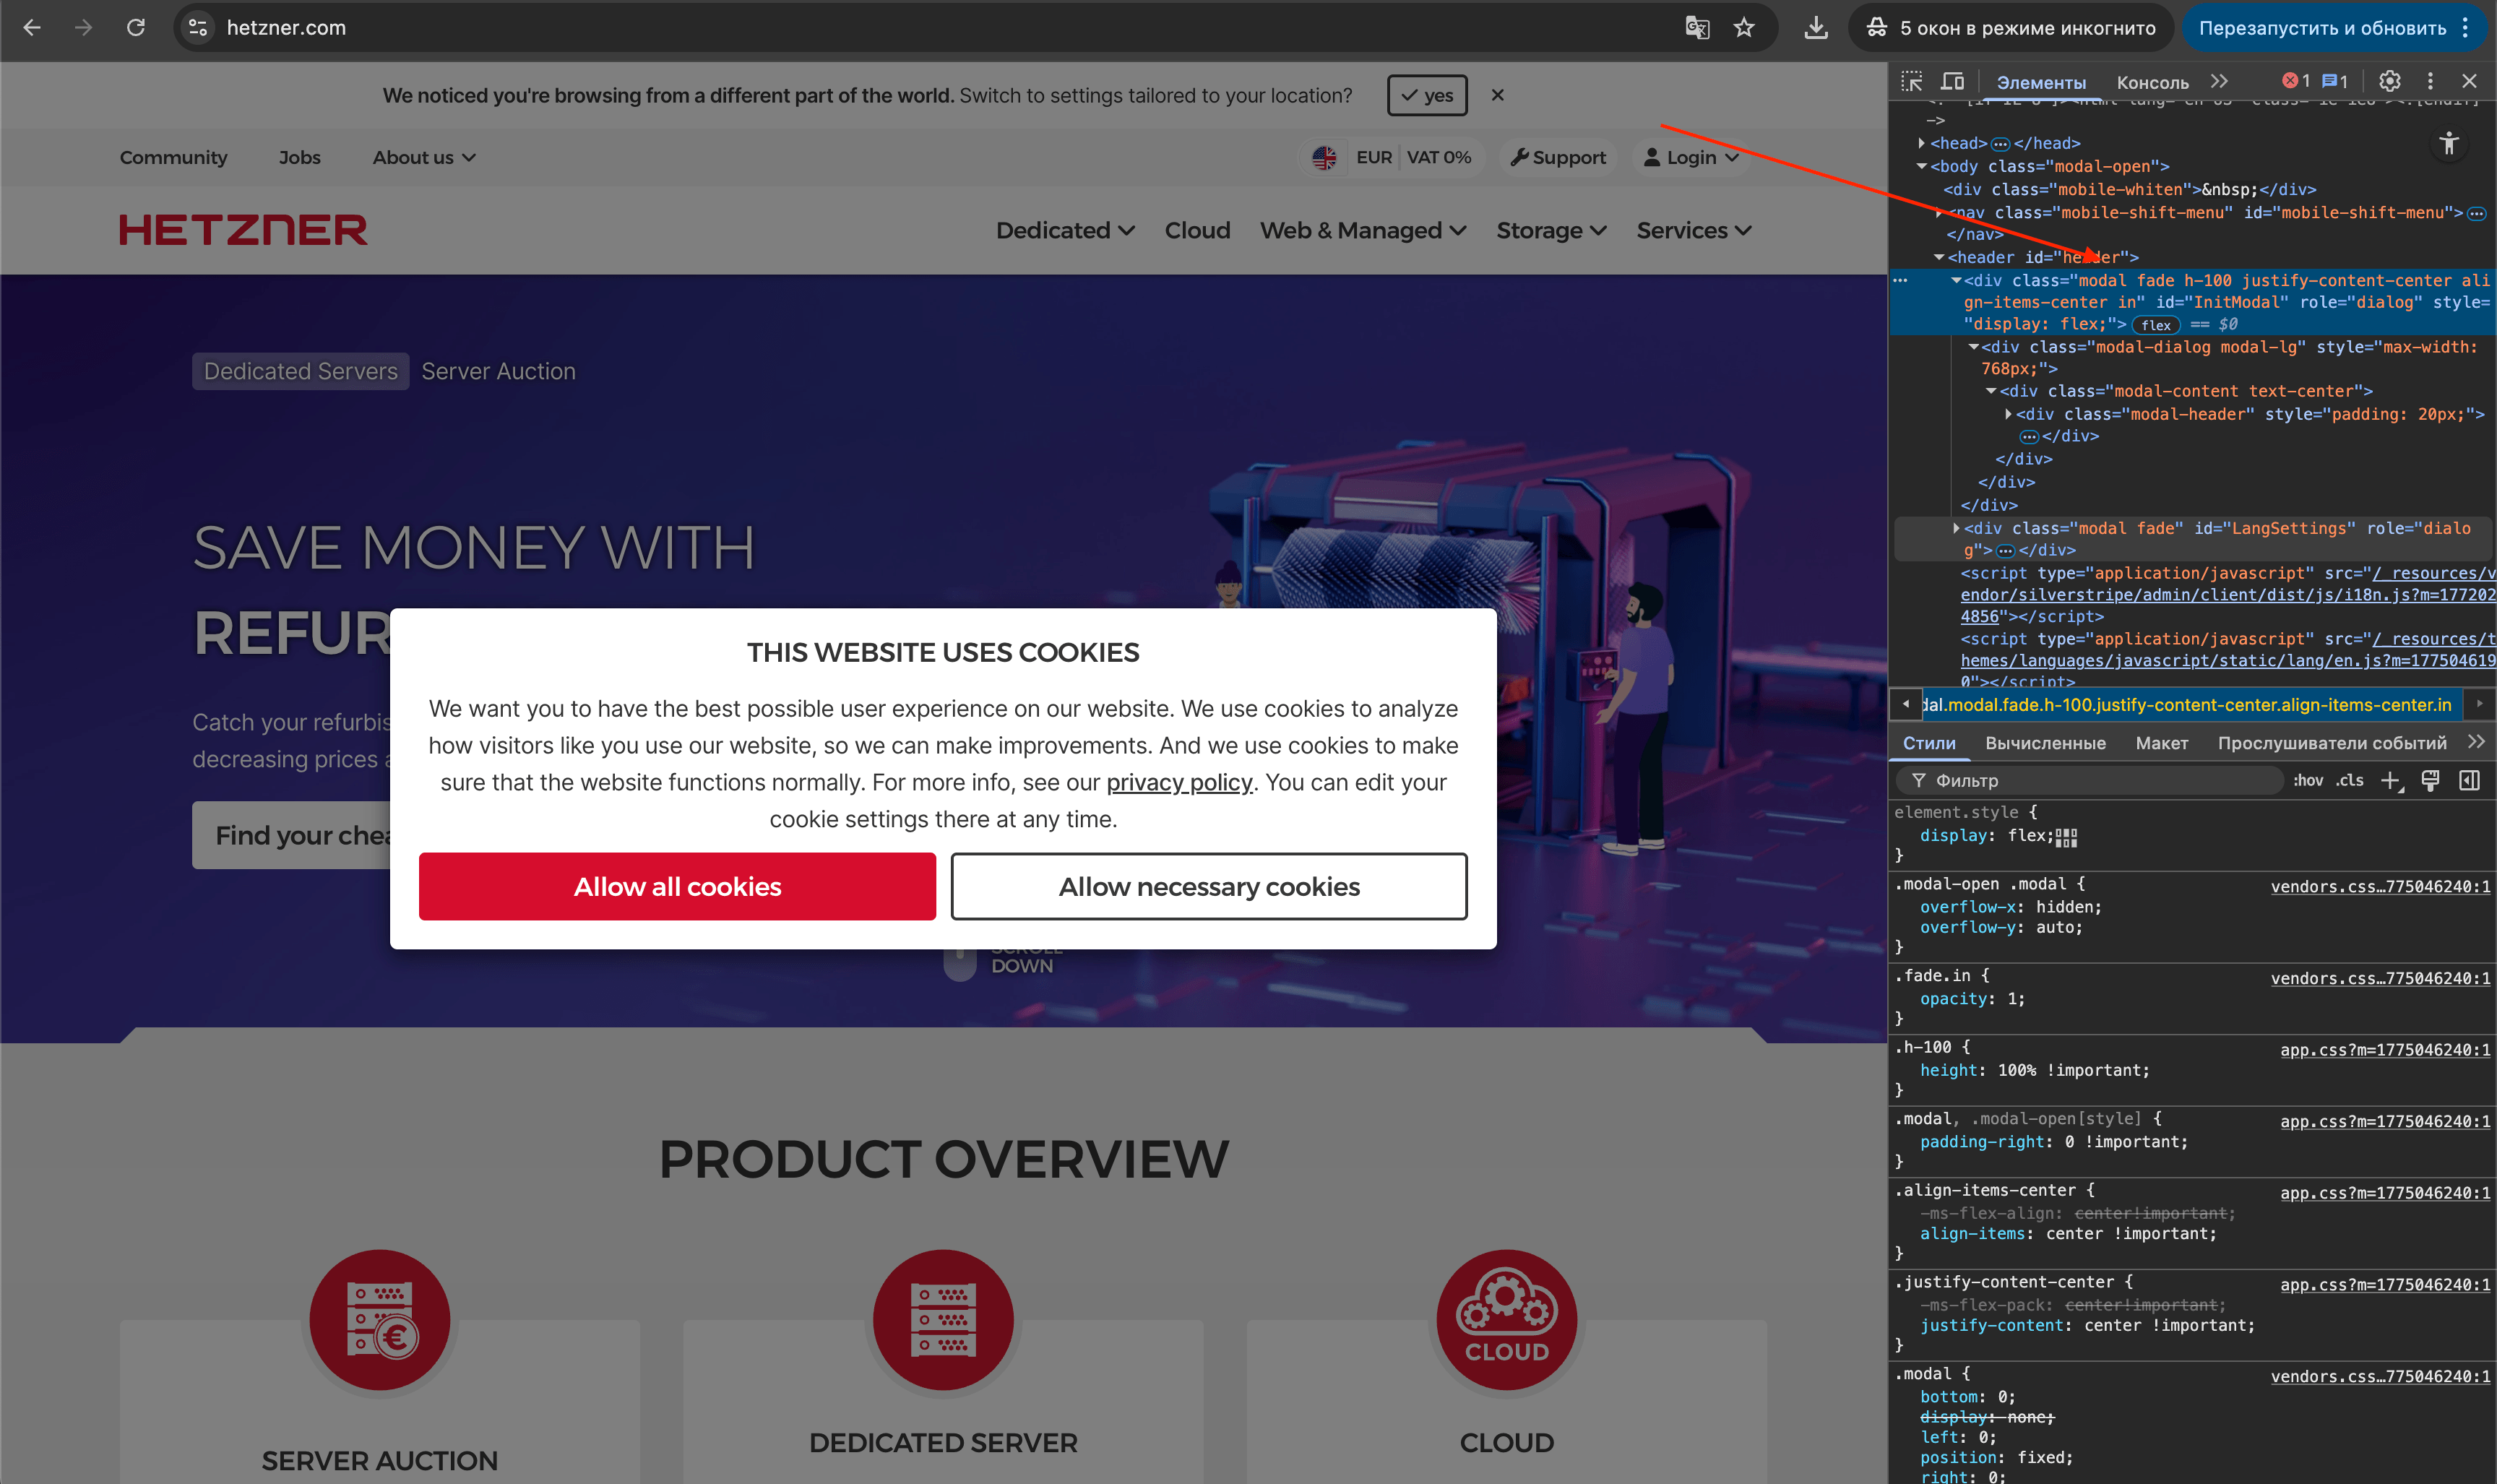Open DevTools settings gear
This screenshot has width=2497, height=1484.
click(x=2390, y=82)
